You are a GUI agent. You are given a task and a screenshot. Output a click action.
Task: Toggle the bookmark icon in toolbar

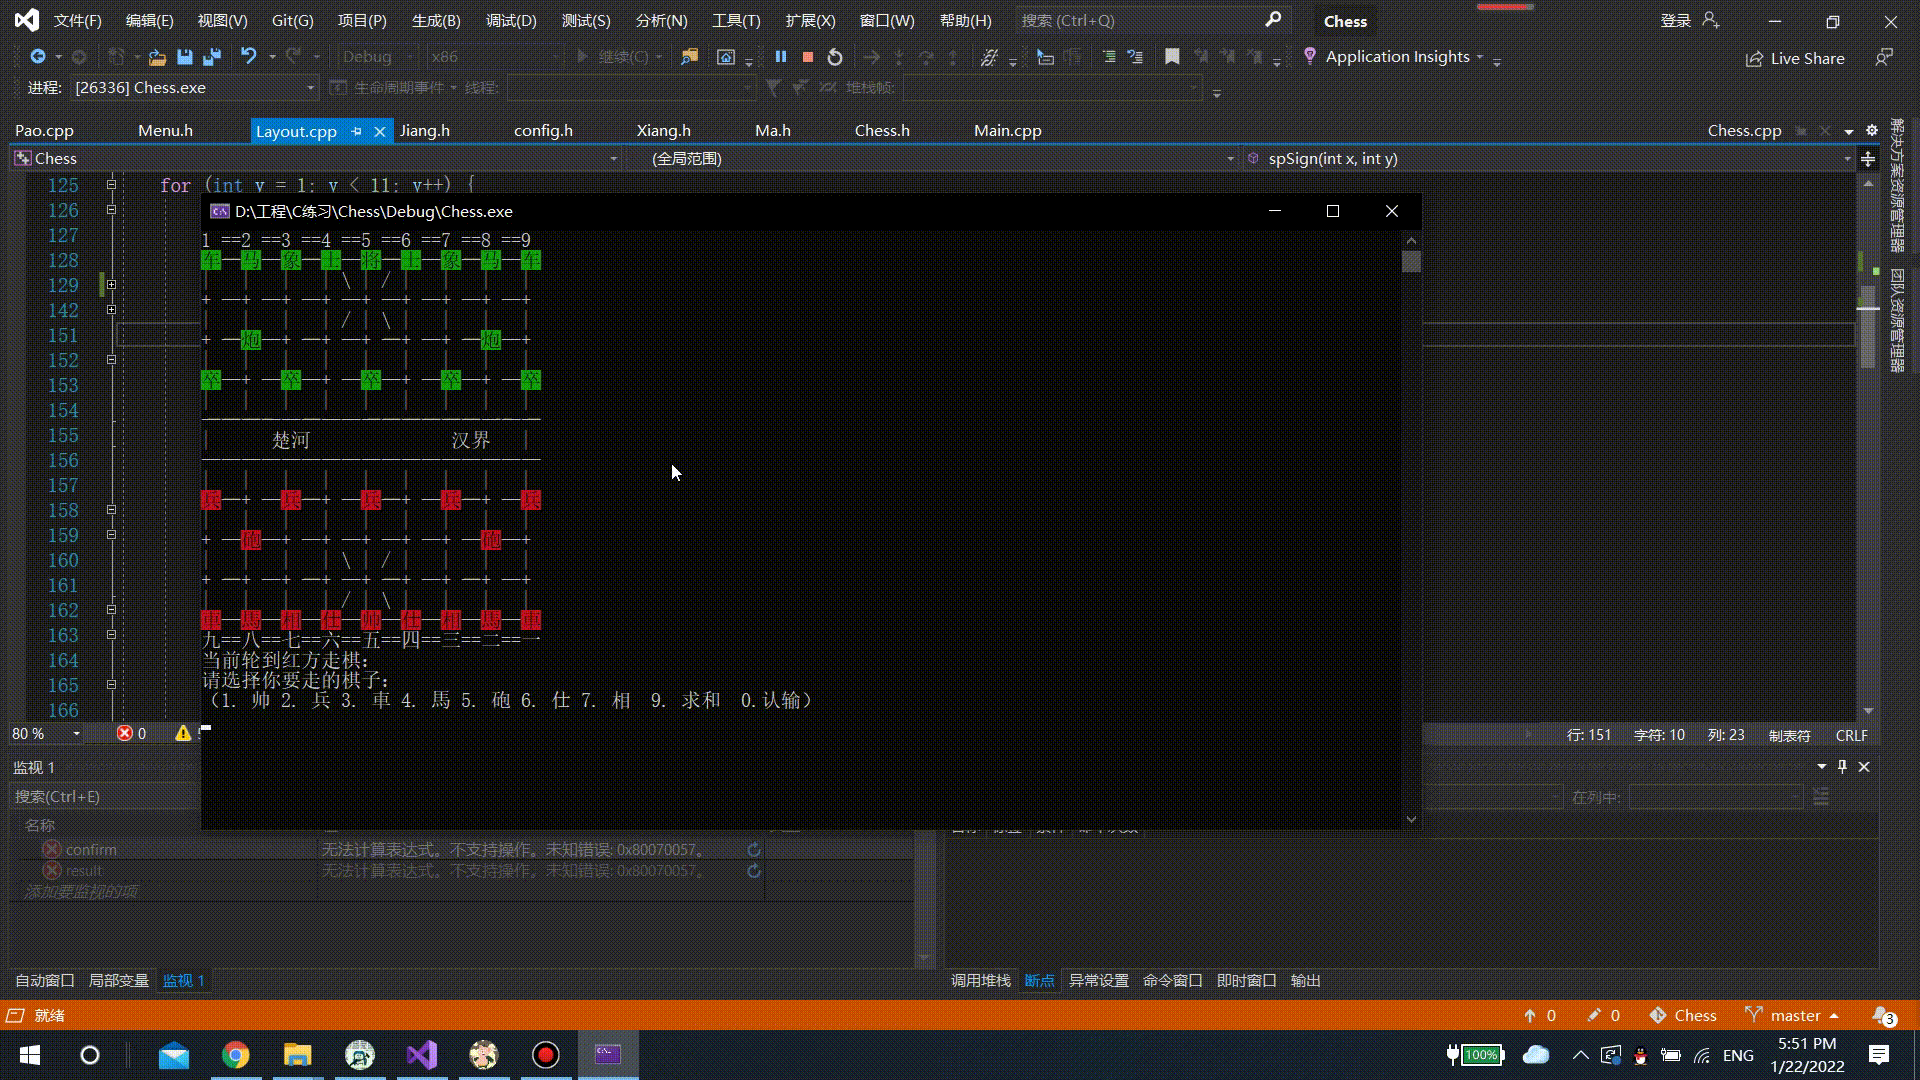1172,57
